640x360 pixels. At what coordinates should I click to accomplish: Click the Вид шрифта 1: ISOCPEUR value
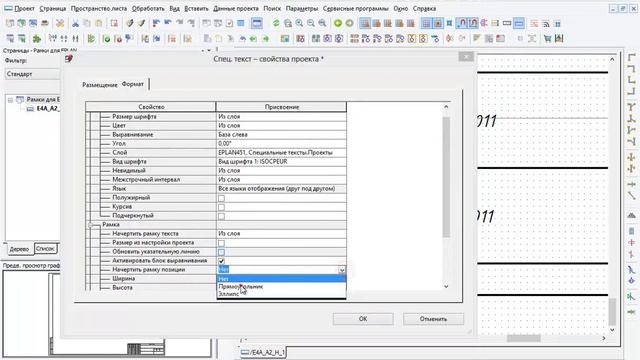tap(281, 162)
